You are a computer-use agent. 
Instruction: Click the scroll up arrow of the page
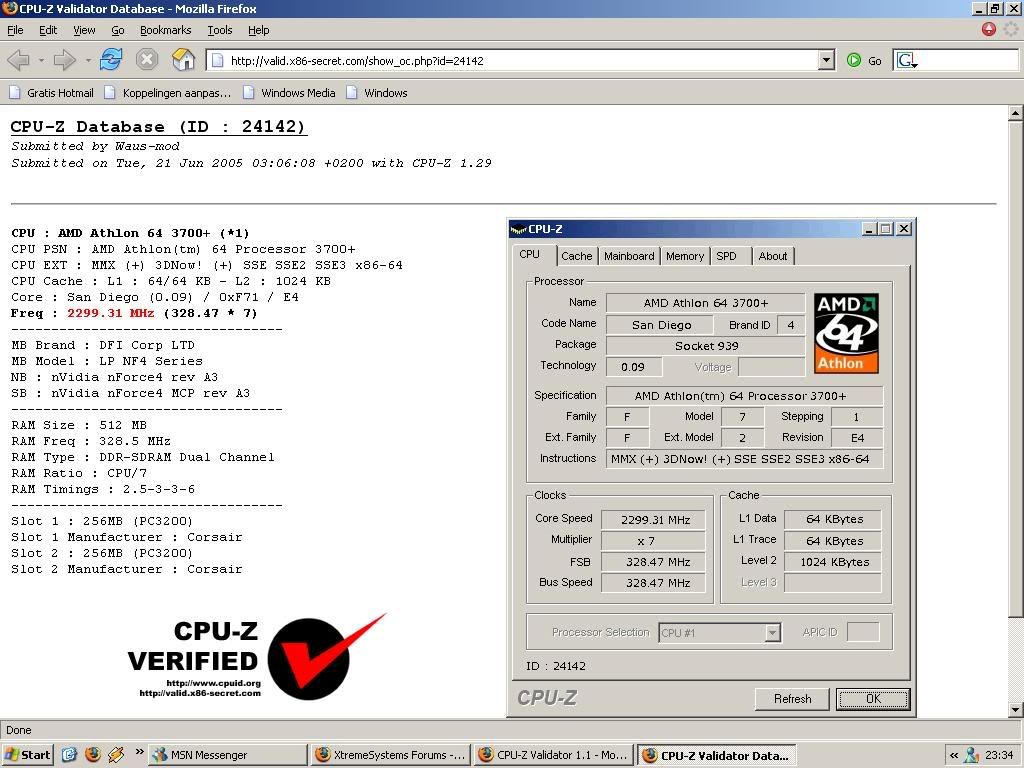[1015, 114]
